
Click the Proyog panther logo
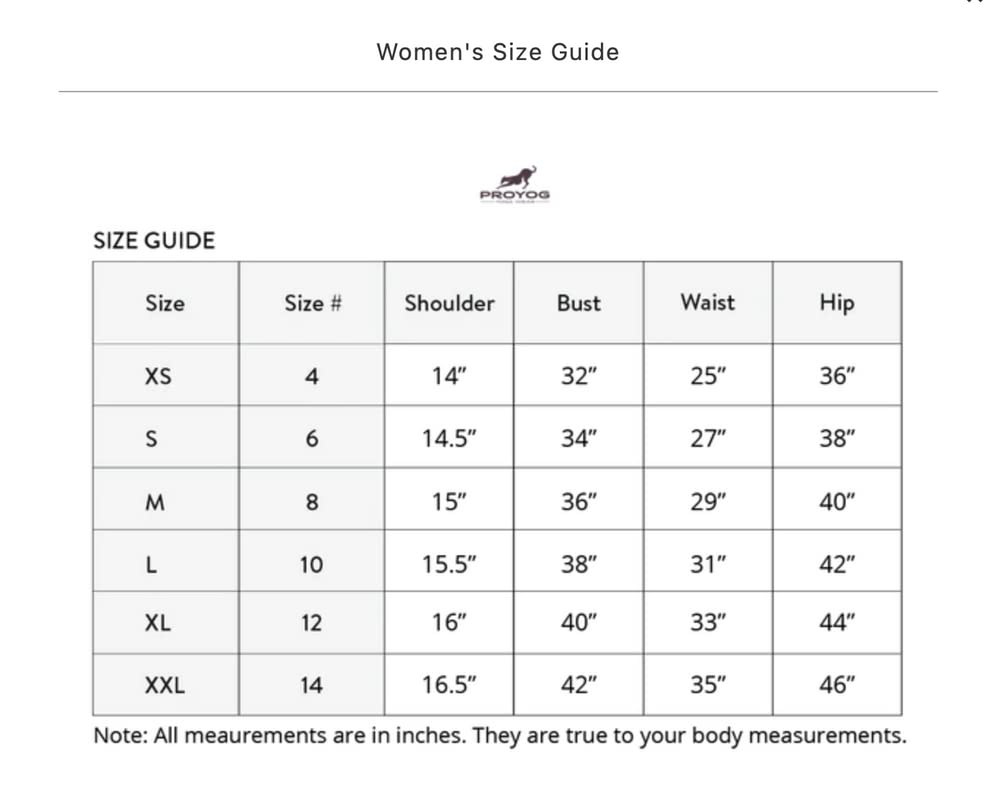pos(514,183)
